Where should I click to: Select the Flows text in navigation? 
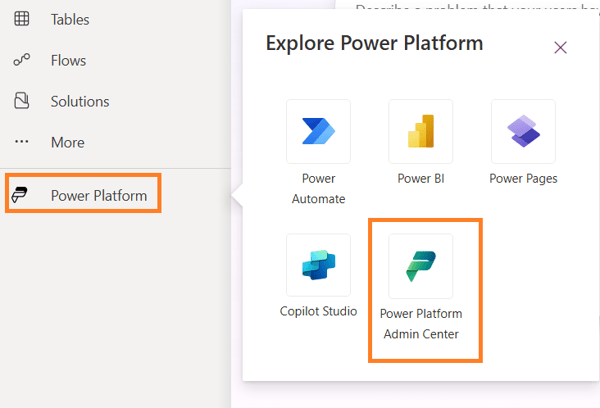(68, 60)
